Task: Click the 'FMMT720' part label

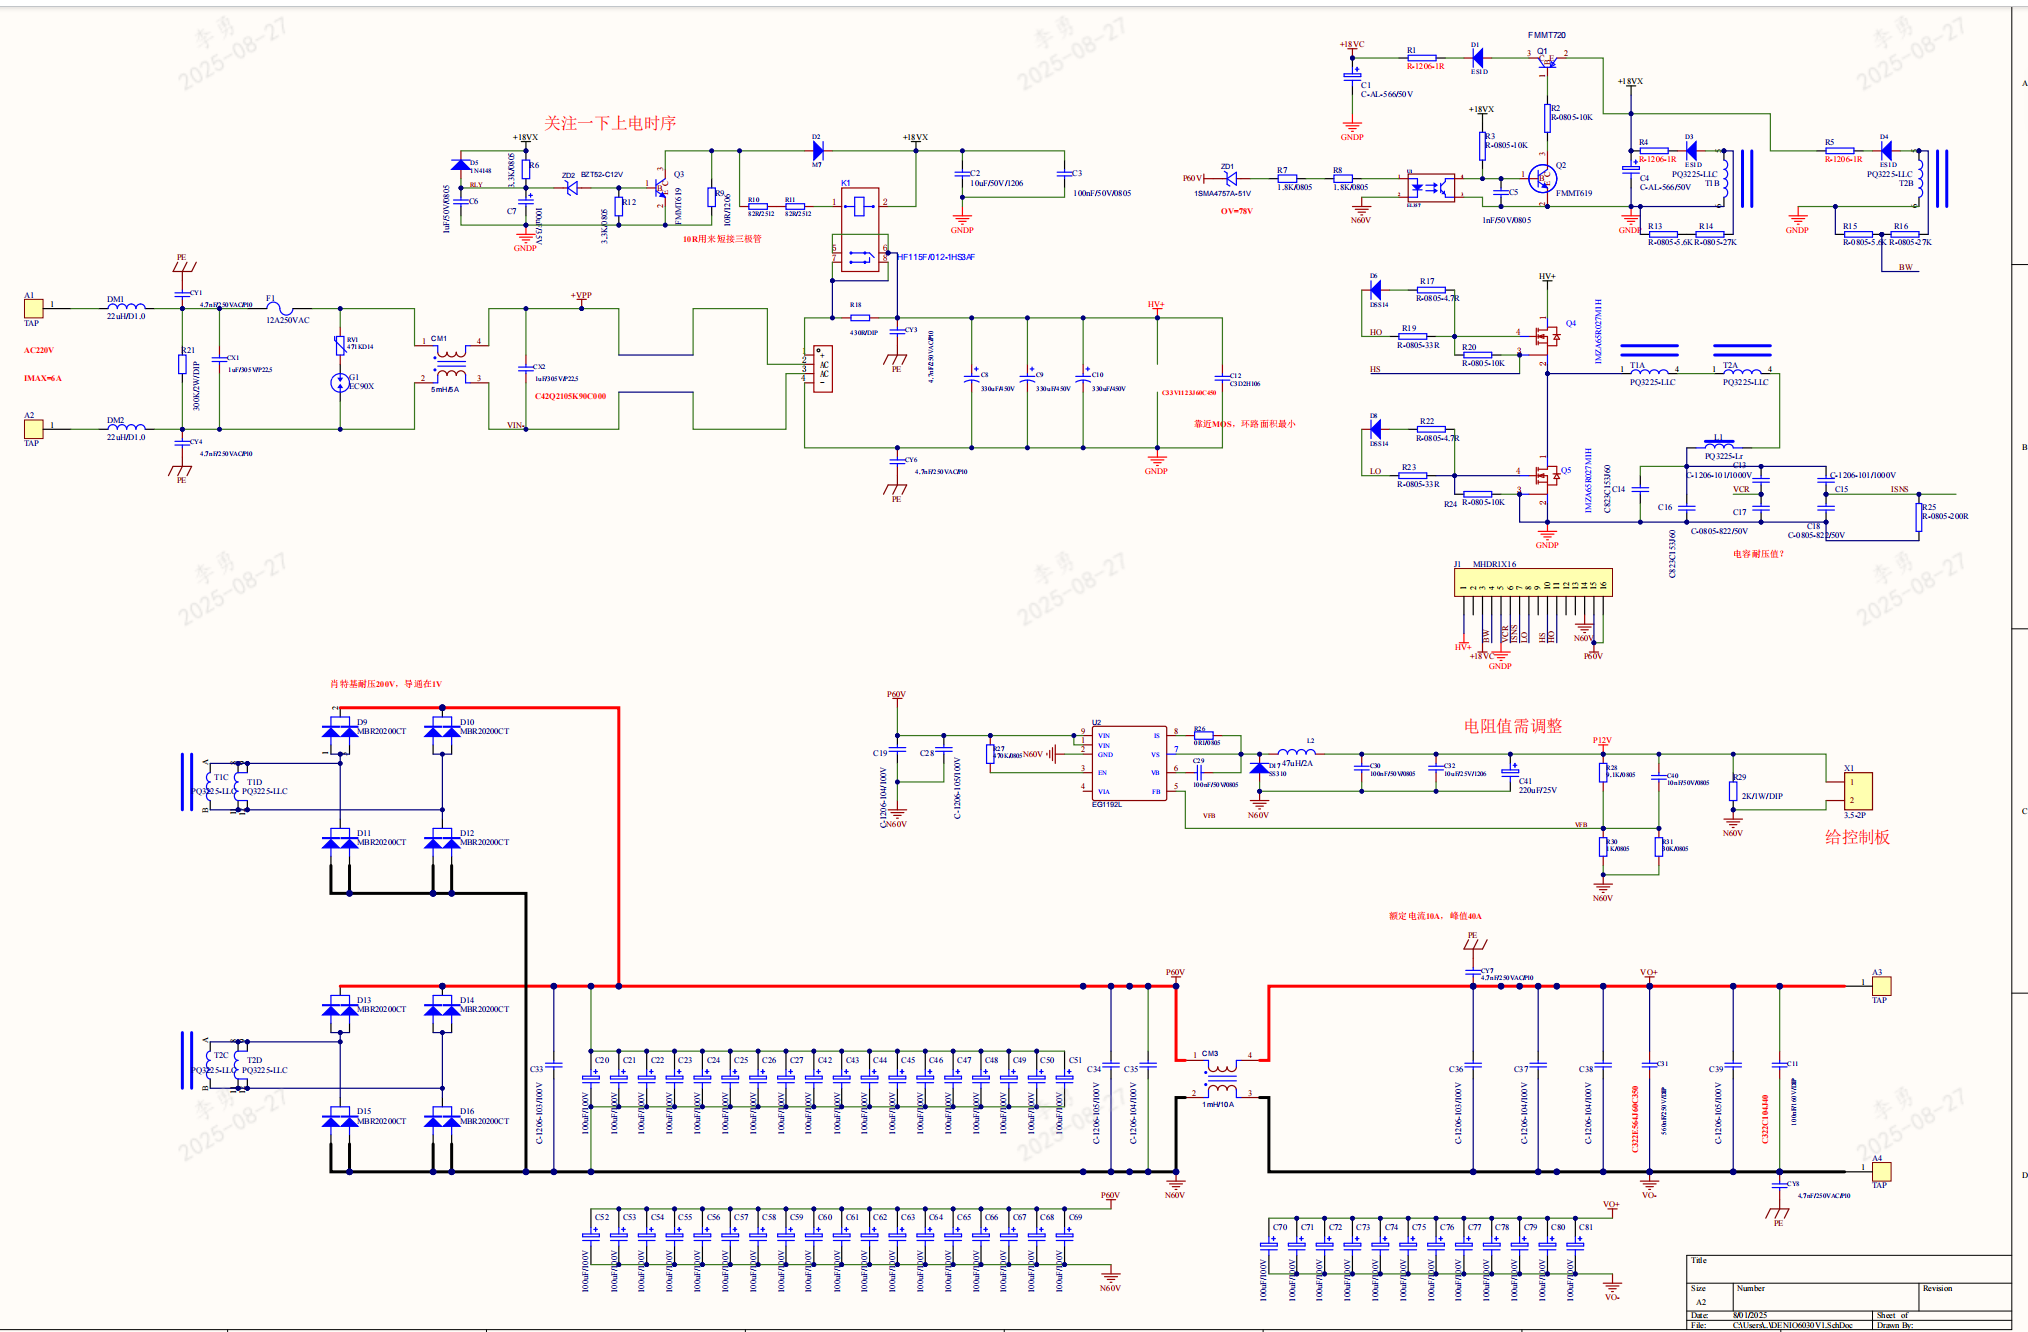Action: (1546, 35)
